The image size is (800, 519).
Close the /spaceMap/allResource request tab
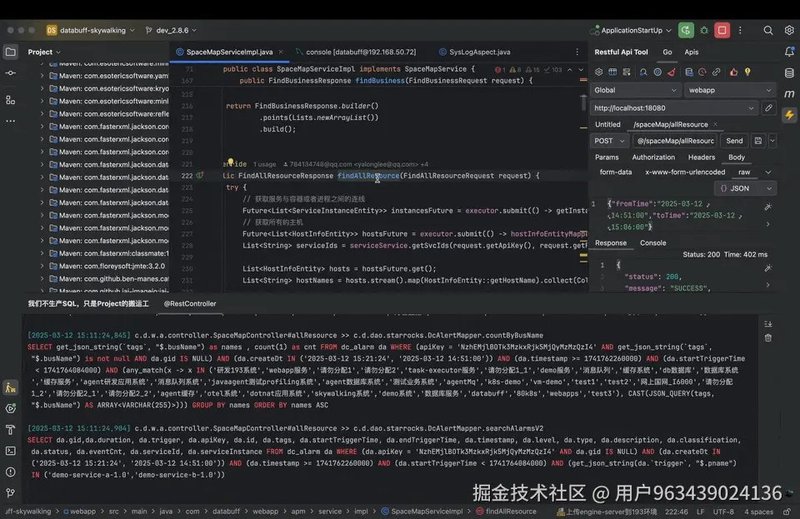point(715,125)
